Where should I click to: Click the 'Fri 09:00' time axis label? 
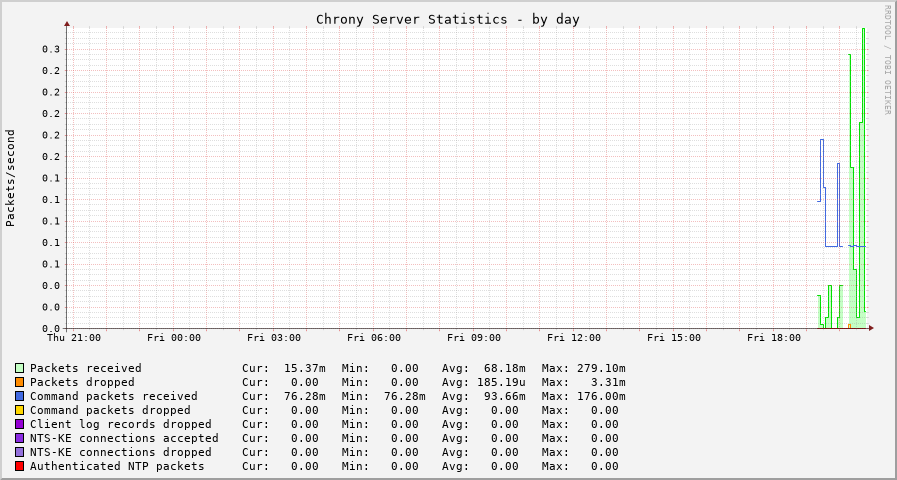tap(474, 338)
